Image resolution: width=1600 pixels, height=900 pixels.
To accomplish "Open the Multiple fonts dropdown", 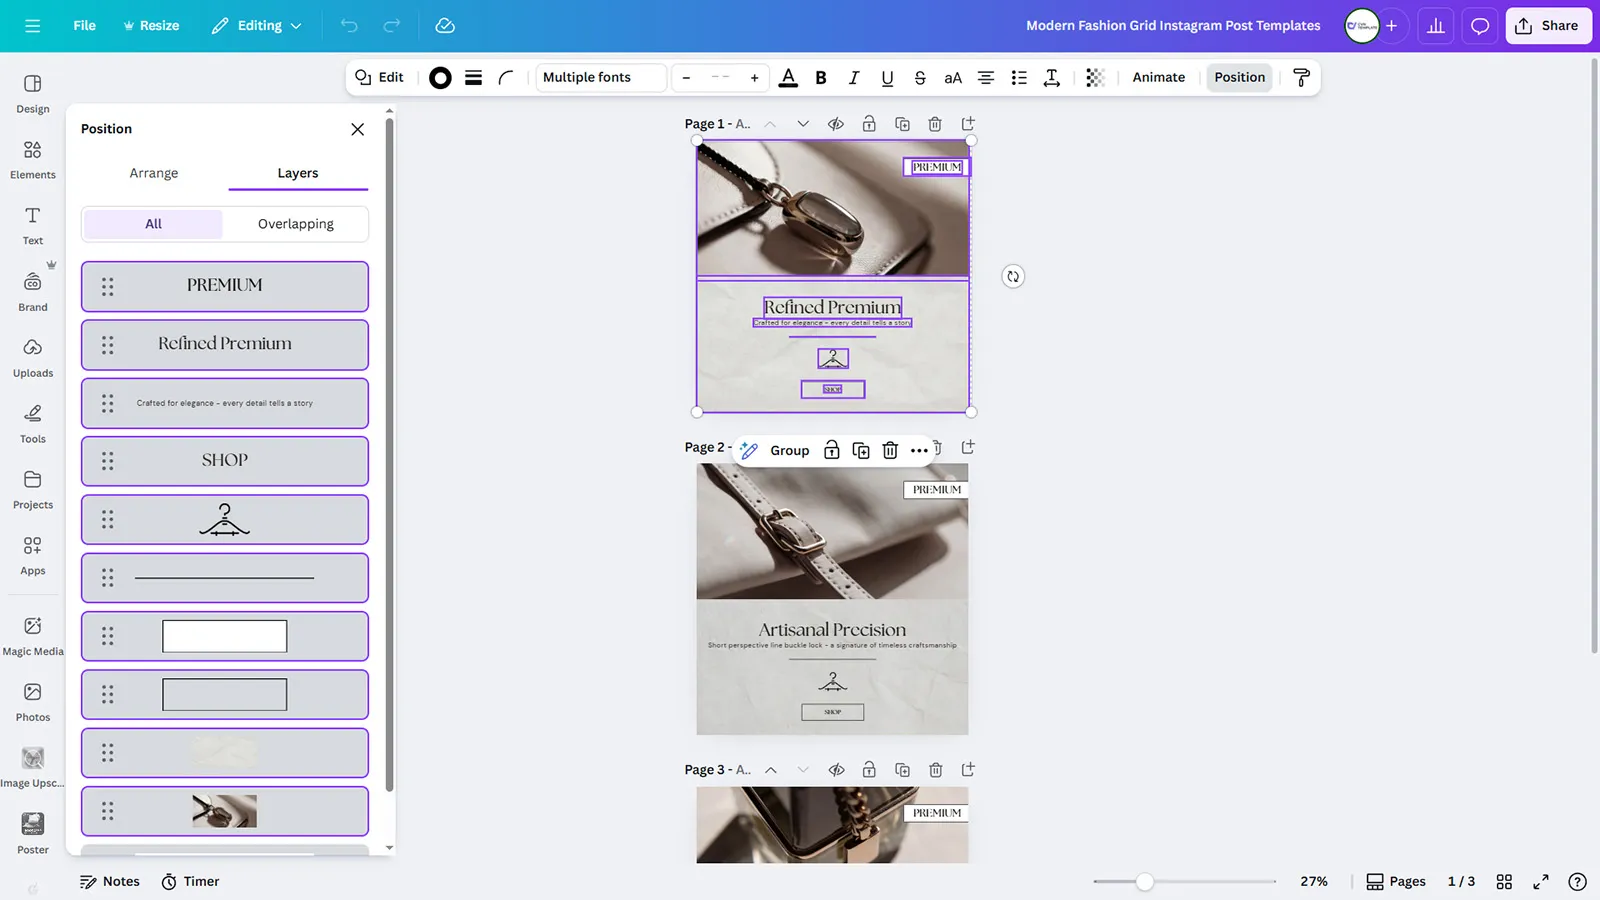I will (601, 78).
